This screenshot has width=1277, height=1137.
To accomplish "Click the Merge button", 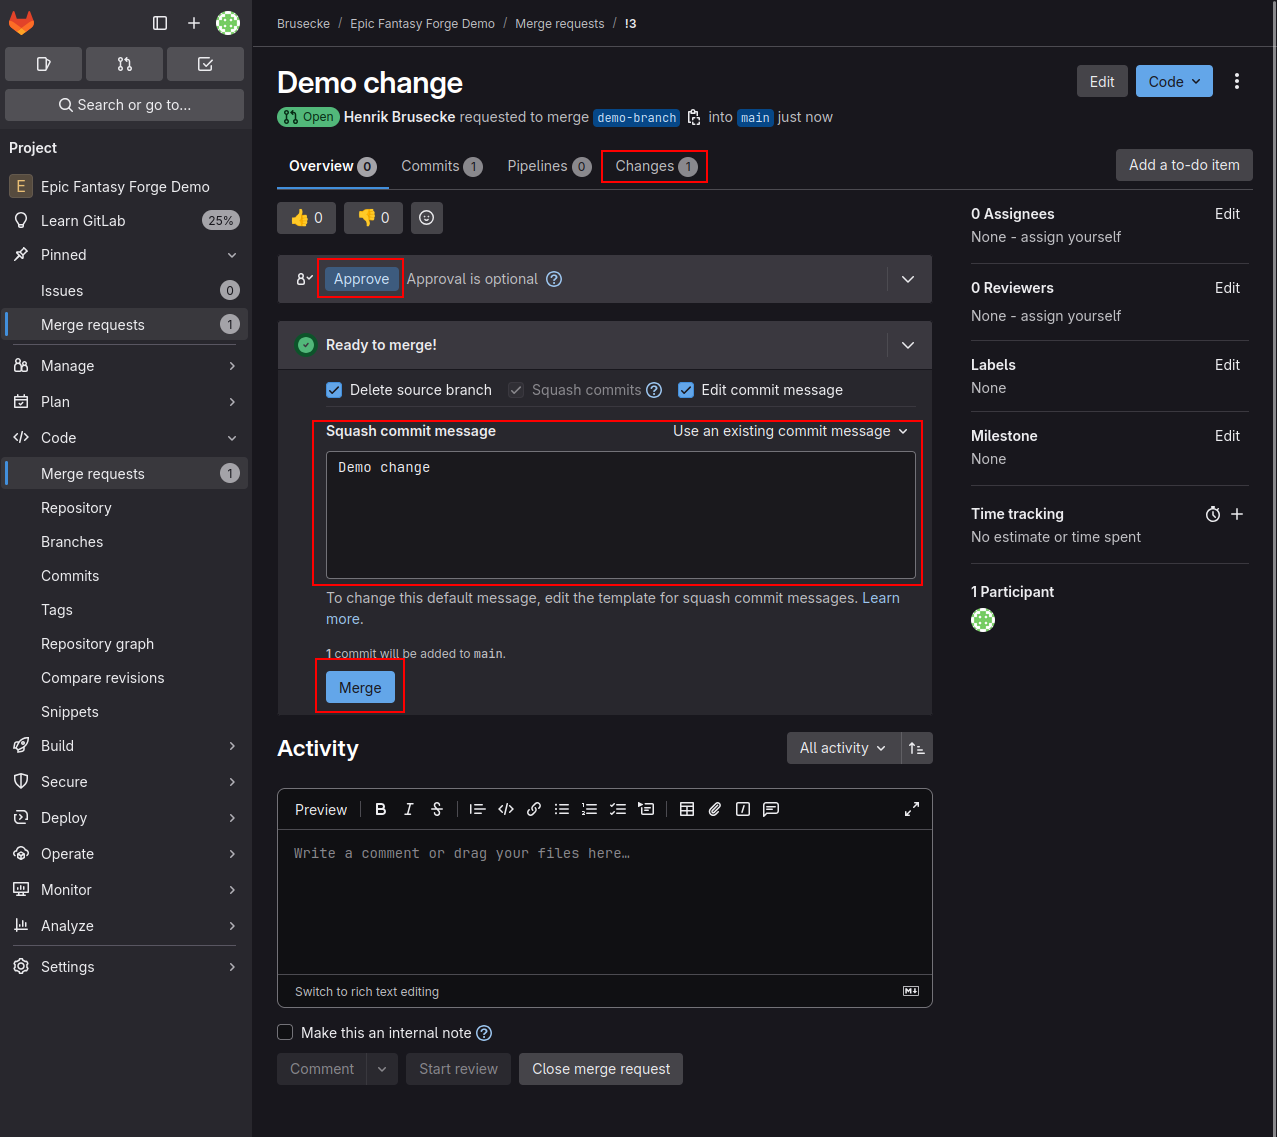I will click(360, 688).
